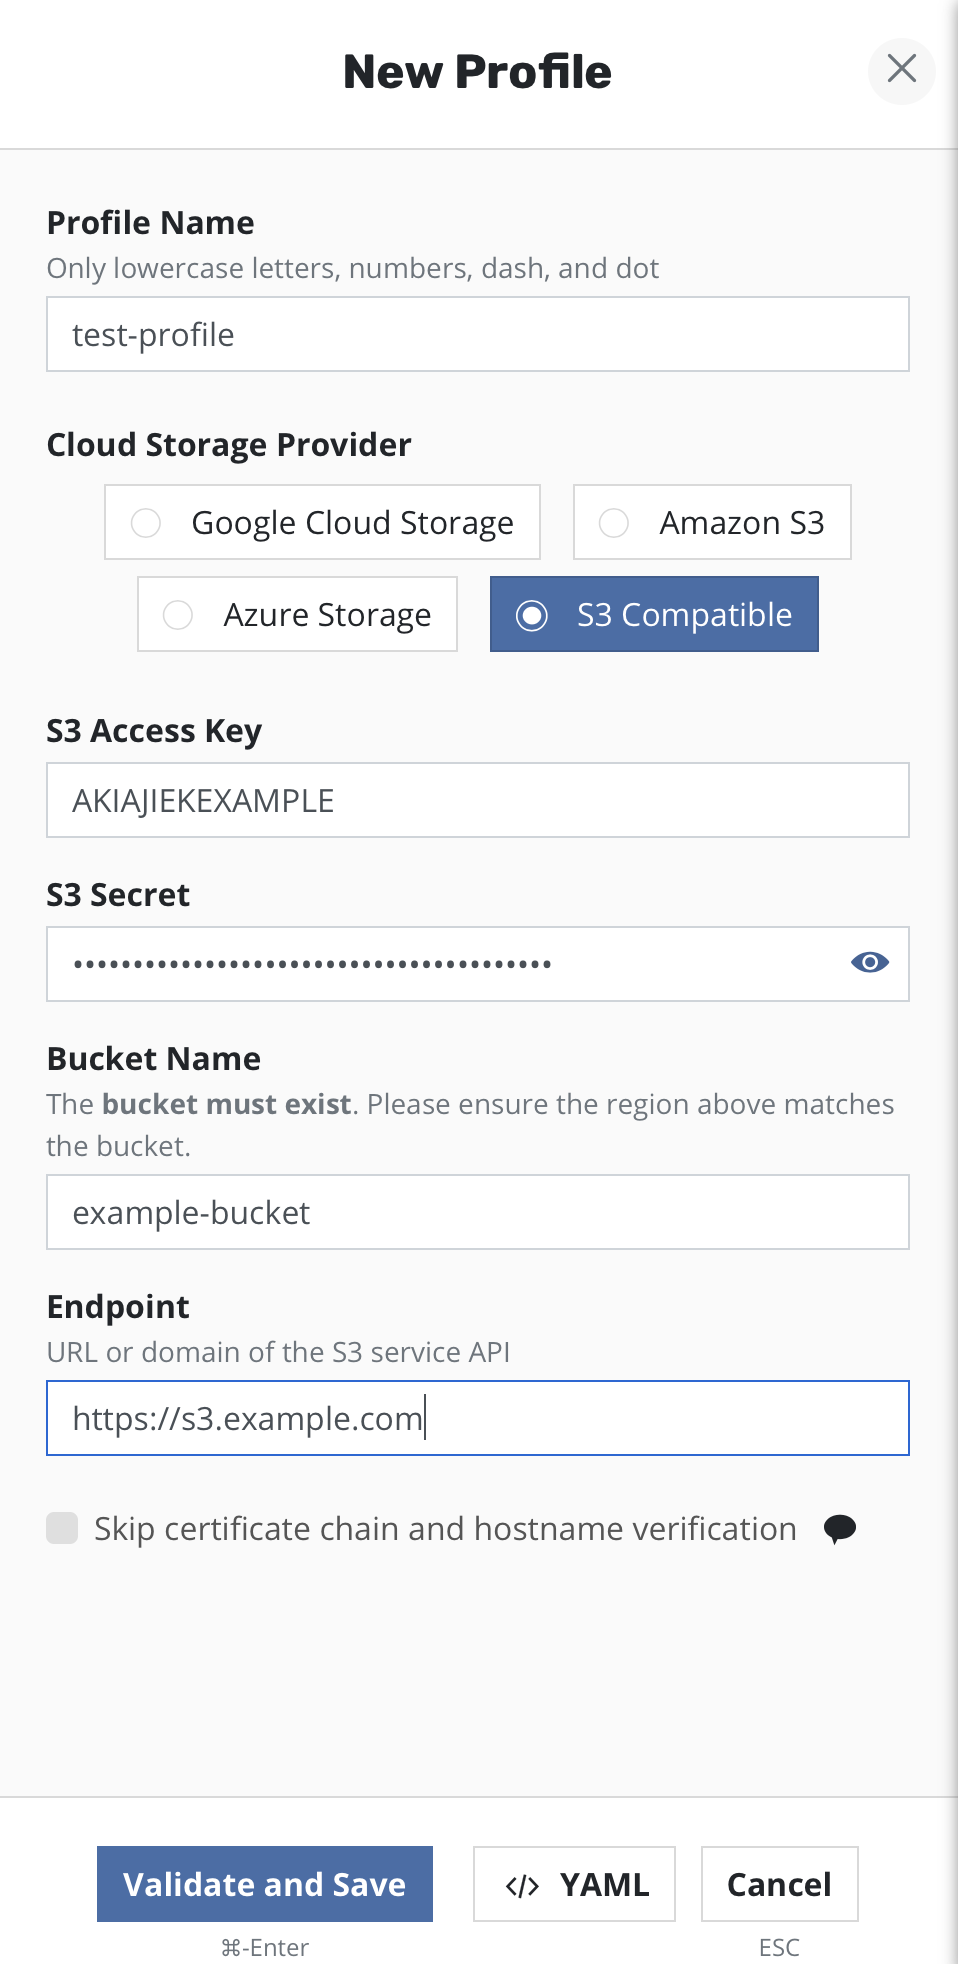Pick Azure Storage radio option

click(x=297, y=614)
